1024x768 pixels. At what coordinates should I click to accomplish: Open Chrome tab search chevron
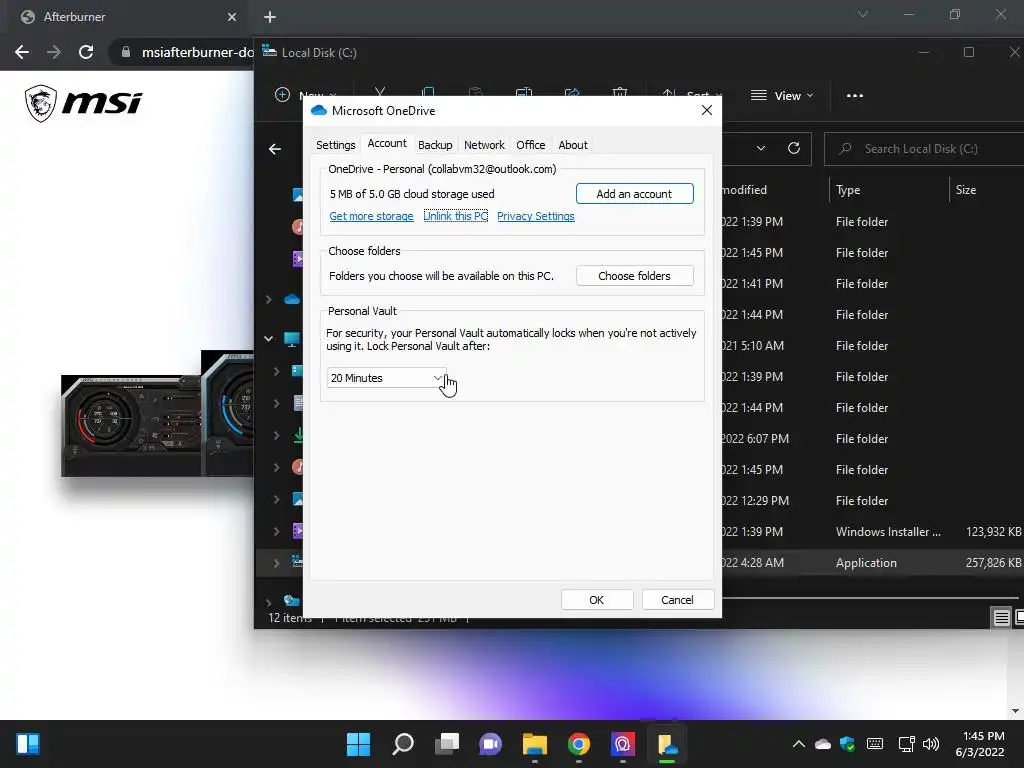coord(863,14)
